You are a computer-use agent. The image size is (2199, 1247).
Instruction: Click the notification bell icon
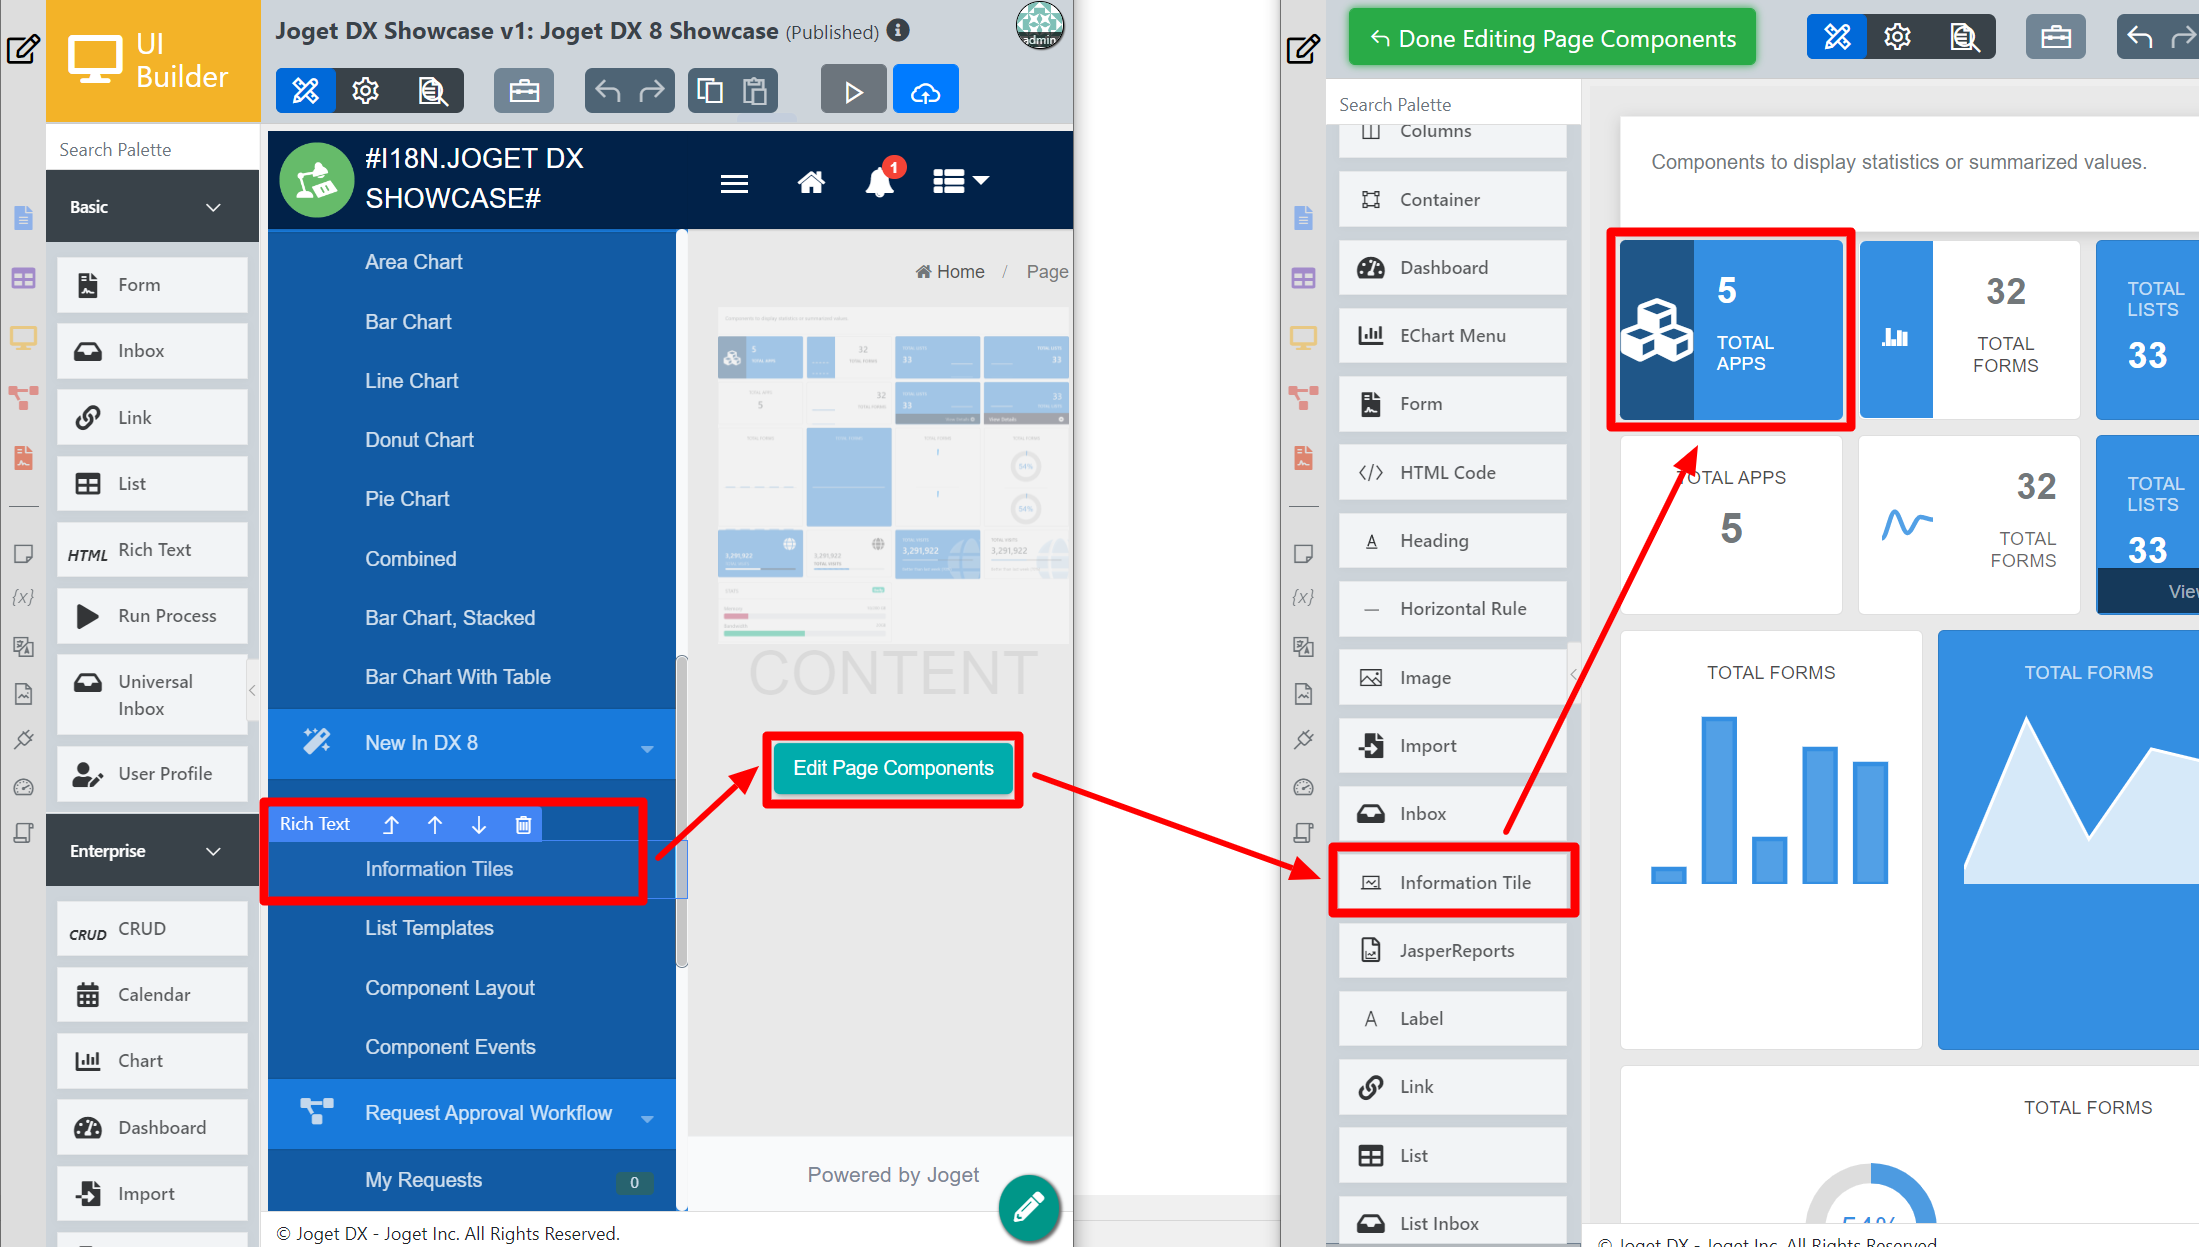(x=879, y=183)
